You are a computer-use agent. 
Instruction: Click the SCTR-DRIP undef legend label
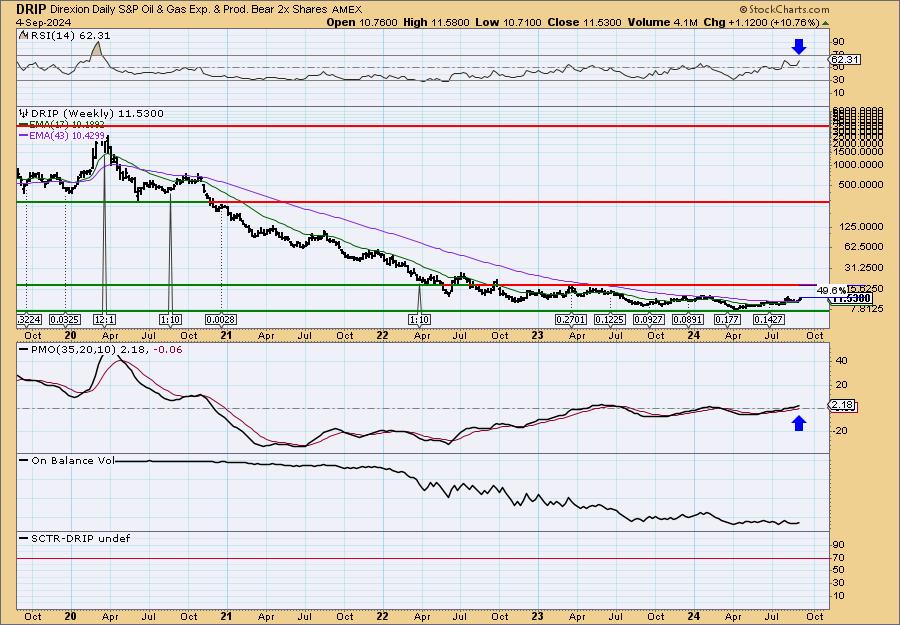coord(80,538)
